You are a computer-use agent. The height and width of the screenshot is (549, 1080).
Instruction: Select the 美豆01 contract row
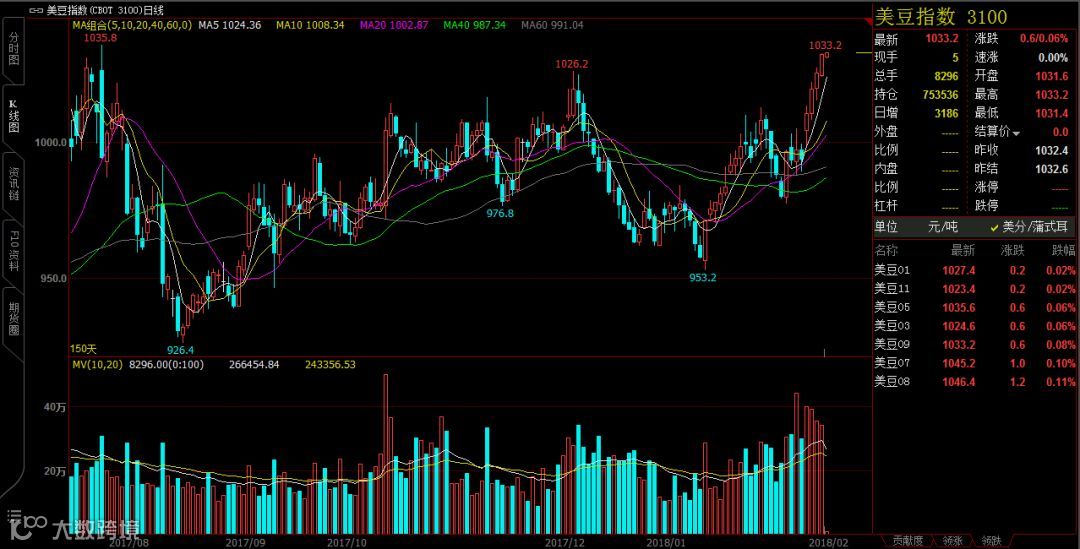[975, 271]
